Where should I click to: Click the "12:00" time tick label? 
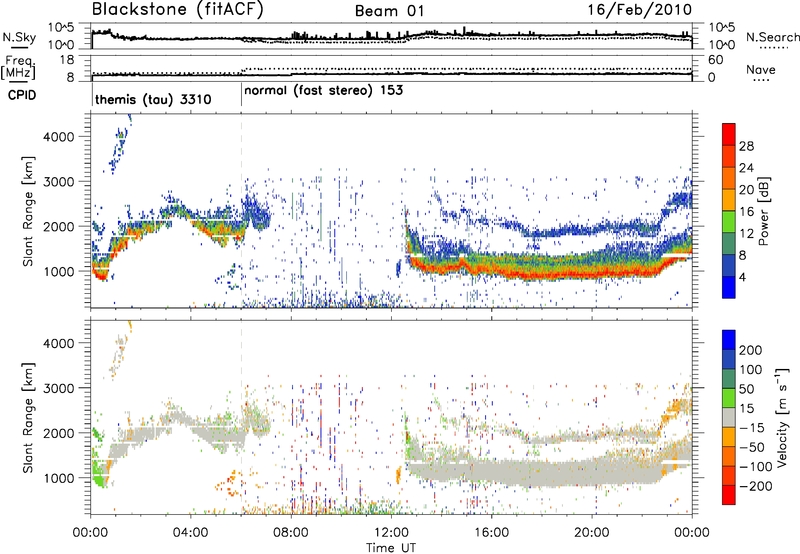[391, 533]
